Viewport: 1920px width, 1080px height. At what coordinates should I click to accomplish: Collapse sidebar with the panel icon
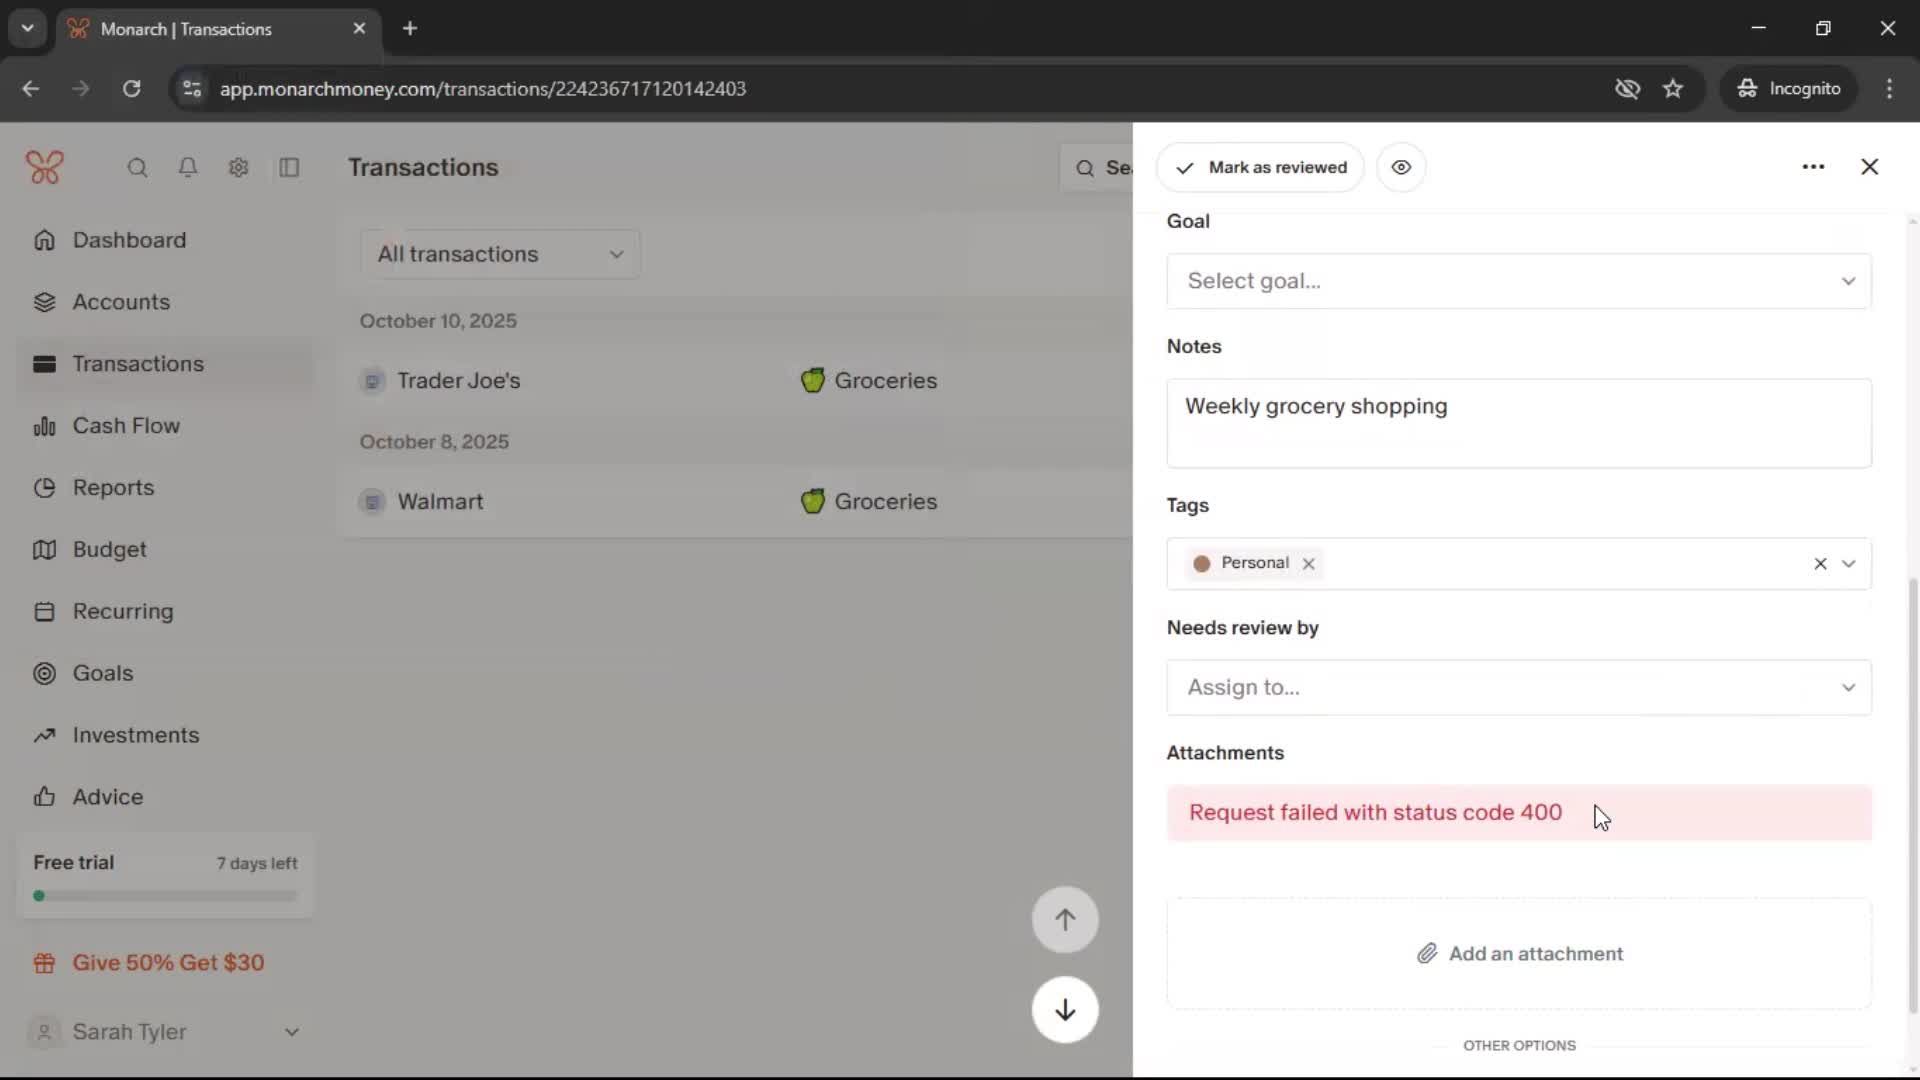point(289,168)
